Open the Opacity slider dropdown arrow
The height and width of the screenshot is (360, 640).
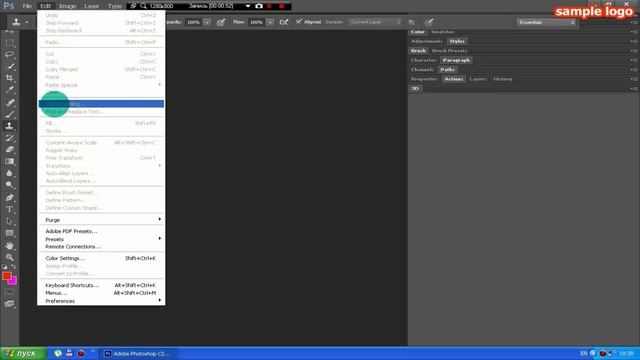(x=207, y=22)
